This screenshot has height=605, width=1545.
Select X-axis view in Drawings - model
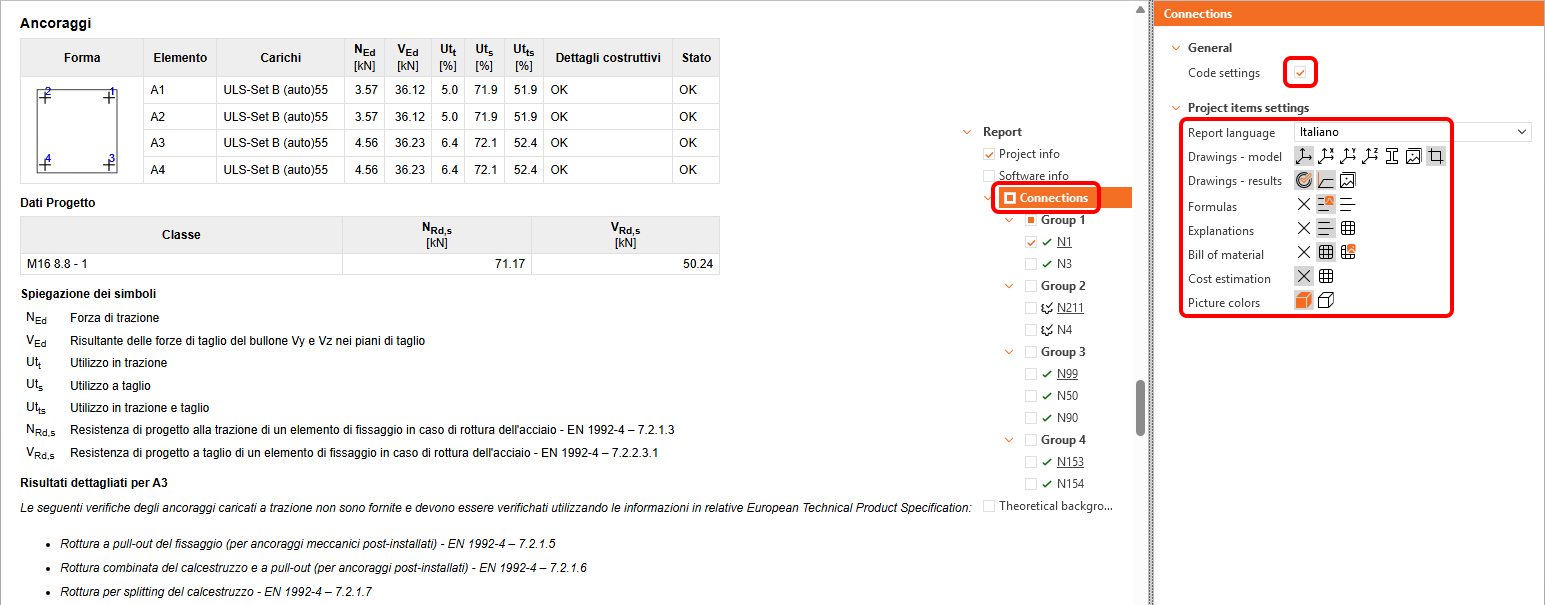[1326, 156]
